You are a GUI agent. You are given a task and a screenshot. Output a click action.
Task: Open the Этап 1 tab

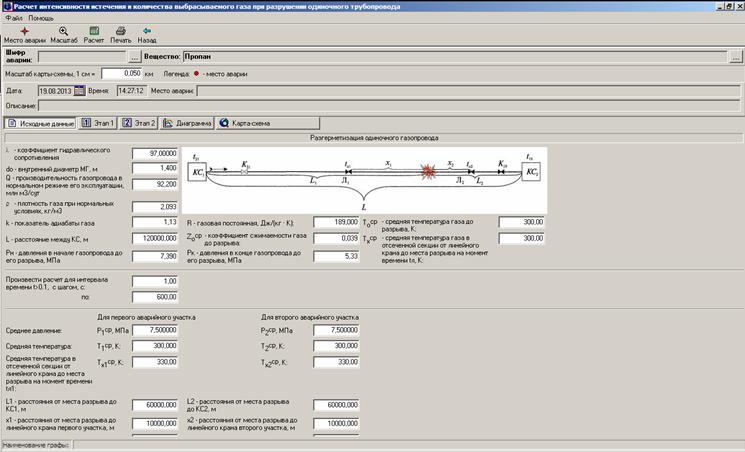pos(98,123)
